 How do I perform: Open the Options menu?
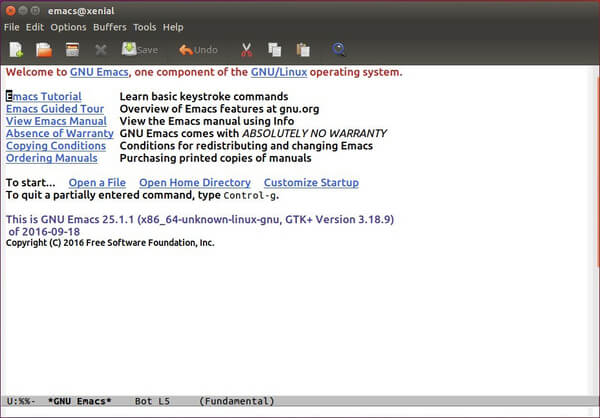point(68,27)
